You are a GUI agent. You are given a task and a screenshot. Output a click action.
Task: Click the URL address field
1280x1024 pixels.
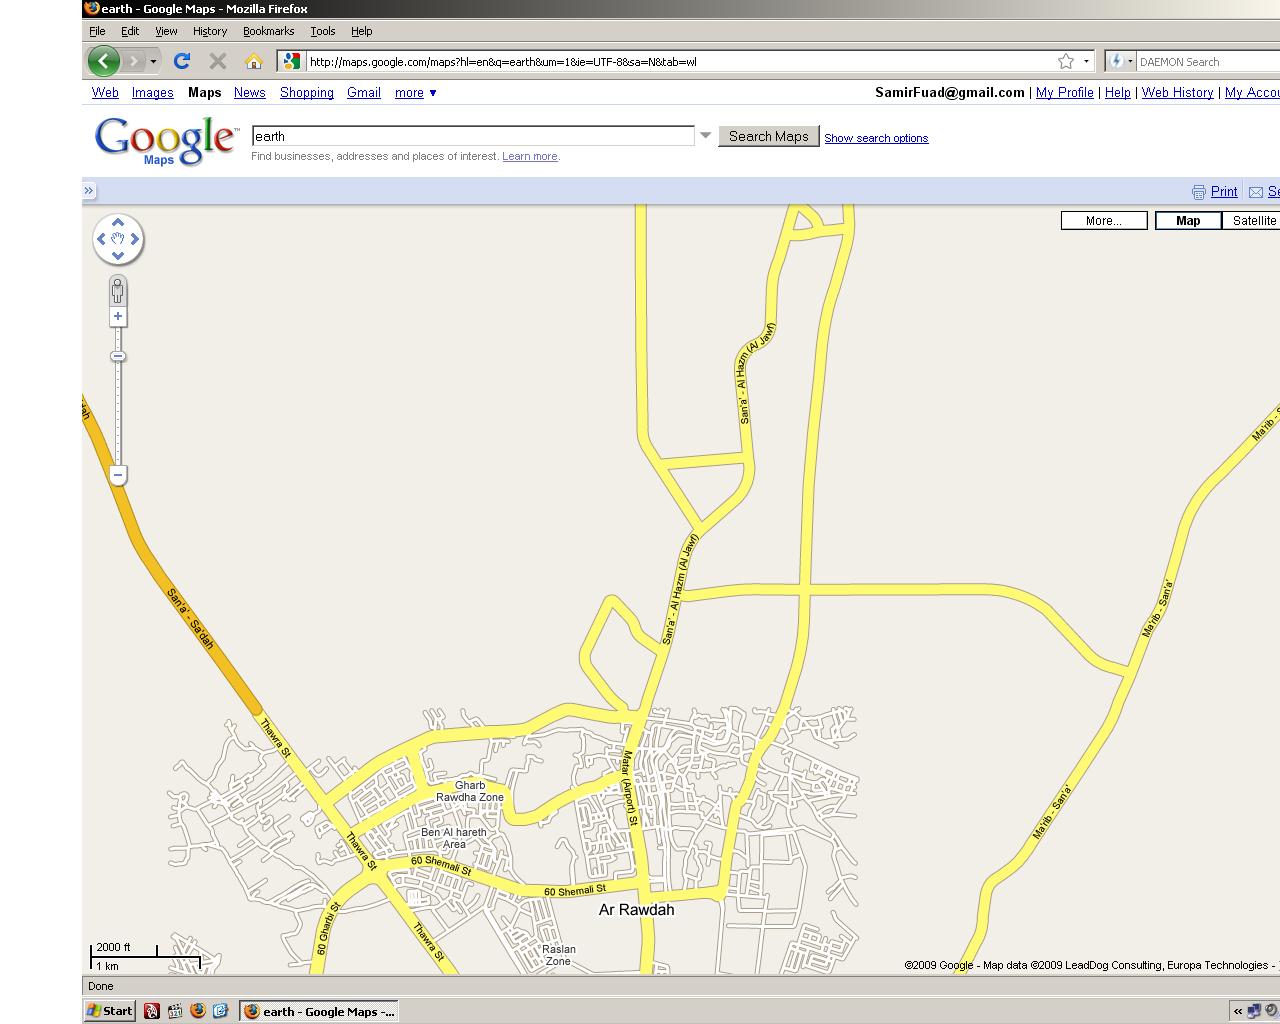coord(680,61)
